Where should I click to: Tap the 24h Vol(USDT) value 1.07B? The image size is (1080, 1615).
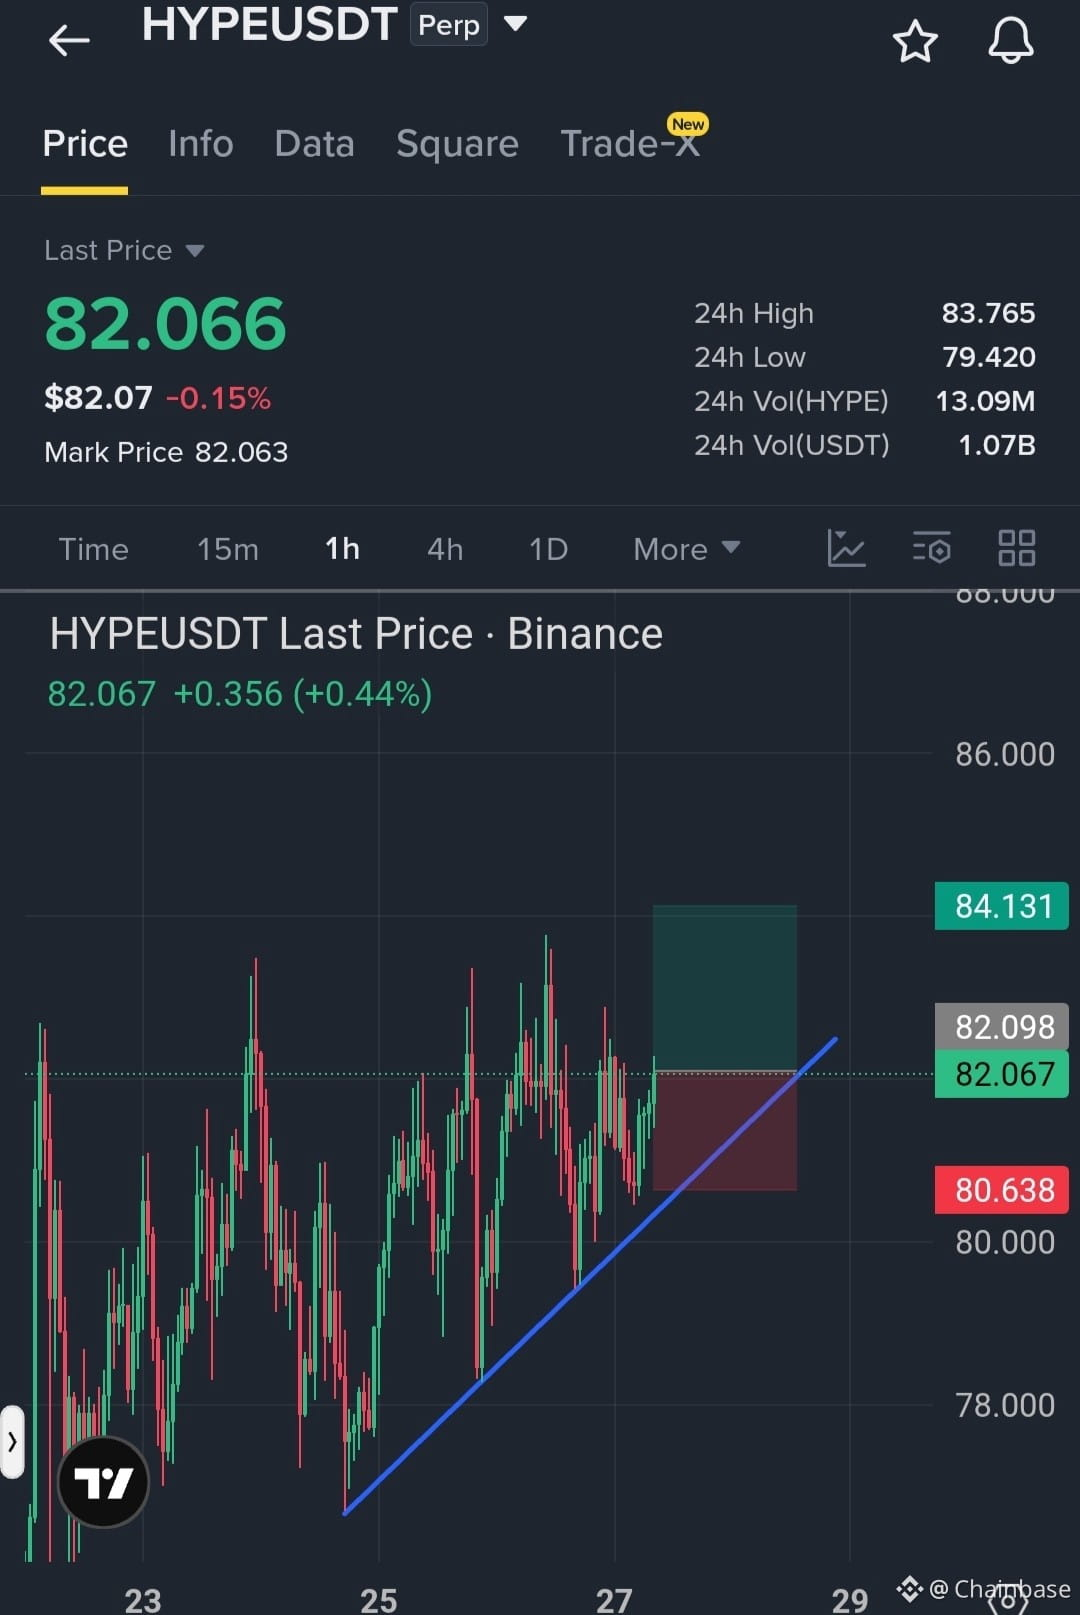(996, 445)
